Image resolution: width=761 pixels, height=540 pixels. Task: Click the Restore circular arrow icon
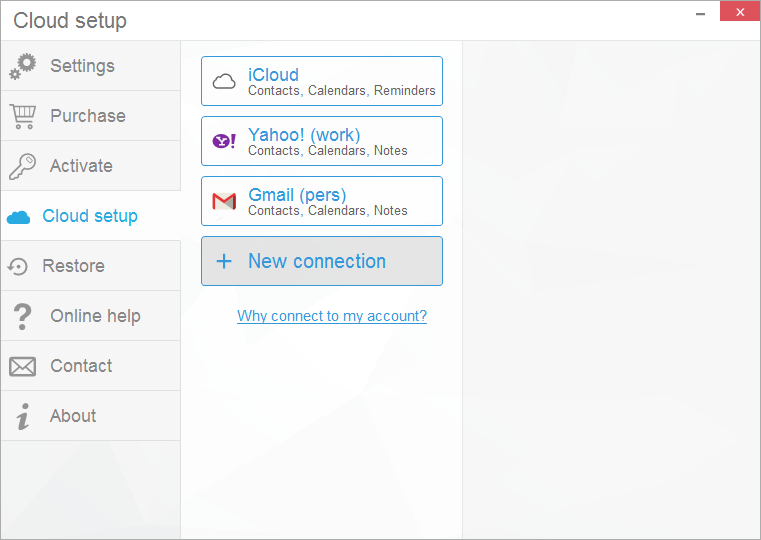(x=18, y=266)
